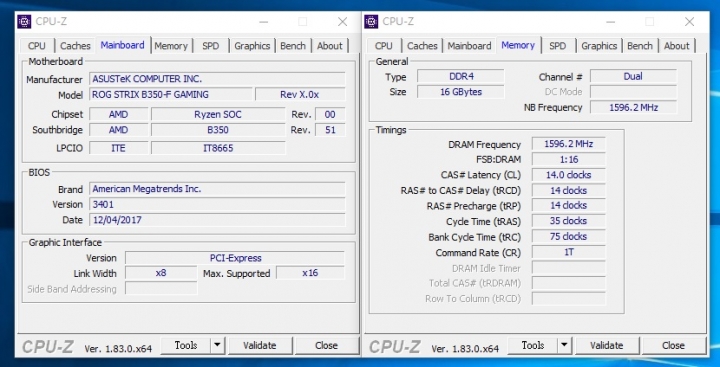Click the Command Rate value 1T
The height and width of the screenshot is (367, 720).
click(x=568, y=252)
